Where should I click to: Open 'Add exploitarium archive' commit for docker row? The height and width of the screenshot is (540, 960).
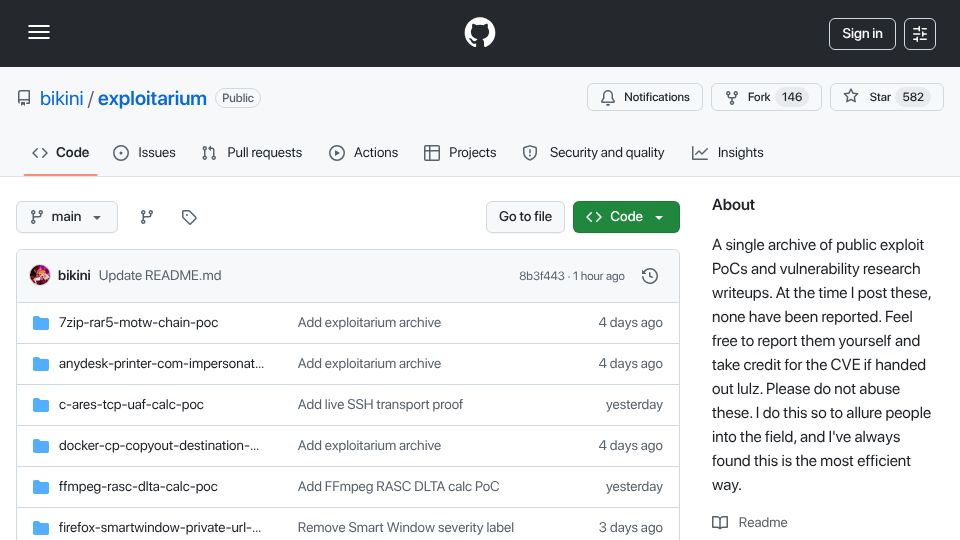(369, 446)
